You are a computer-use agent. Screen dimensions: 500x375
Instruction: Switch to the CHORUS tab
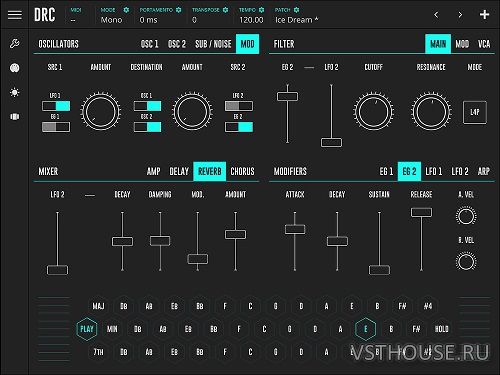(x=242, y=171)
